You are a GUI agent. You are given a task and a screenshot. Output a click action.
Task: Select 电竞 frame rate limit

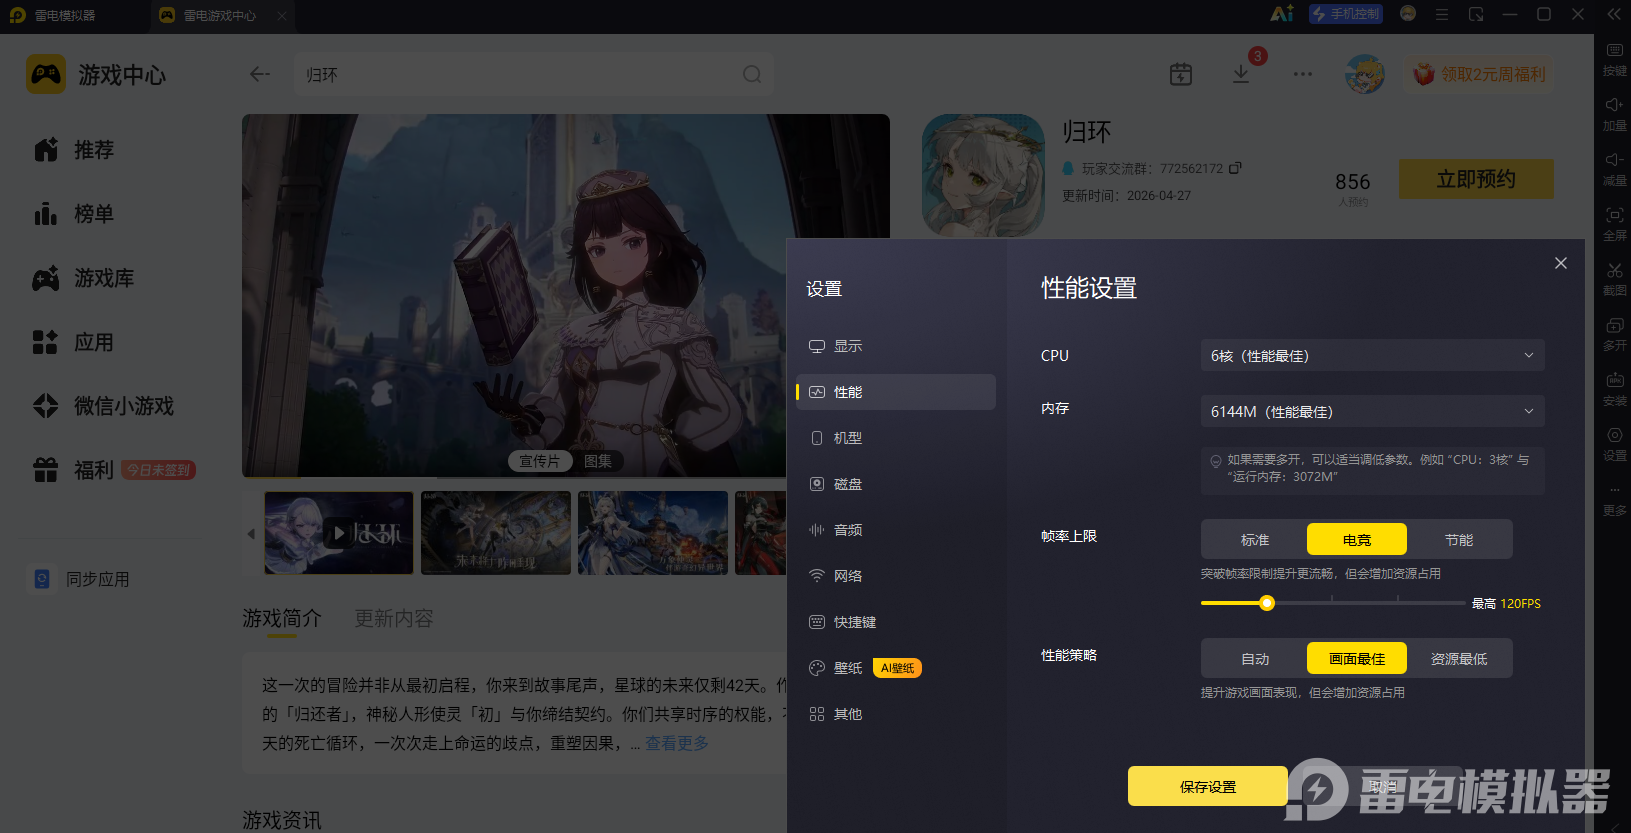pos(1357,540)
